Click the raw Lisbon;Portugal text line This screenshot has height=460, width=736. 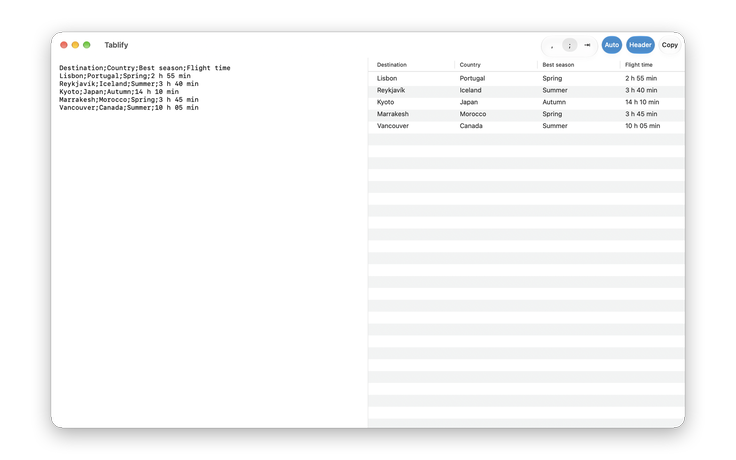tap(125, 76)
